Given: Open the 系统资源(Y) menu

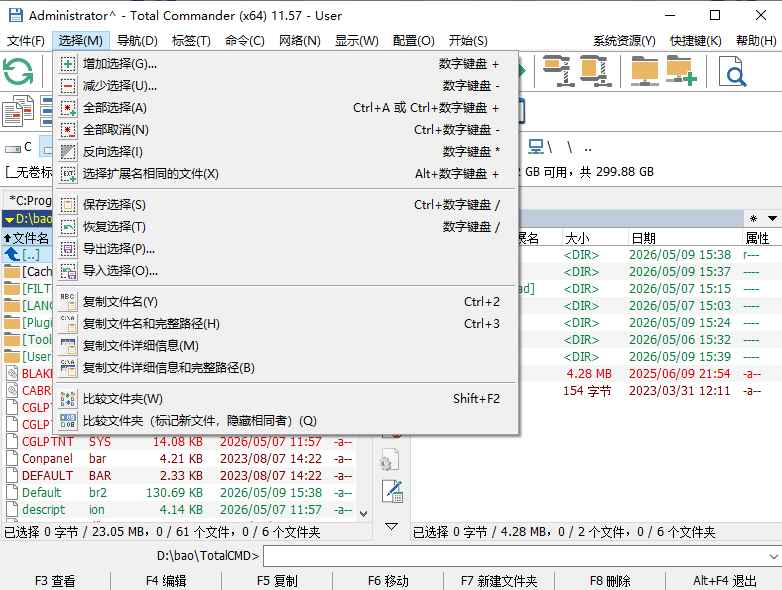Looking at the screenshot, I should click(x=624, y=40).
